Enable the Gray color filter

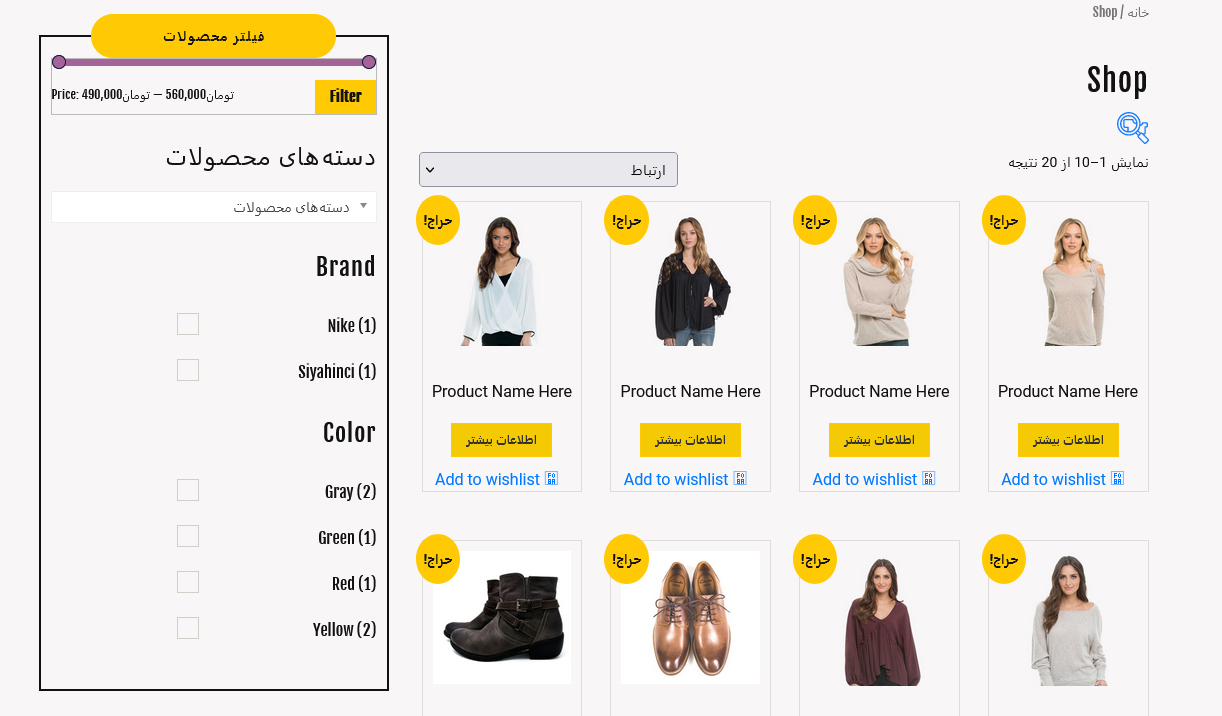pos(188,490)
